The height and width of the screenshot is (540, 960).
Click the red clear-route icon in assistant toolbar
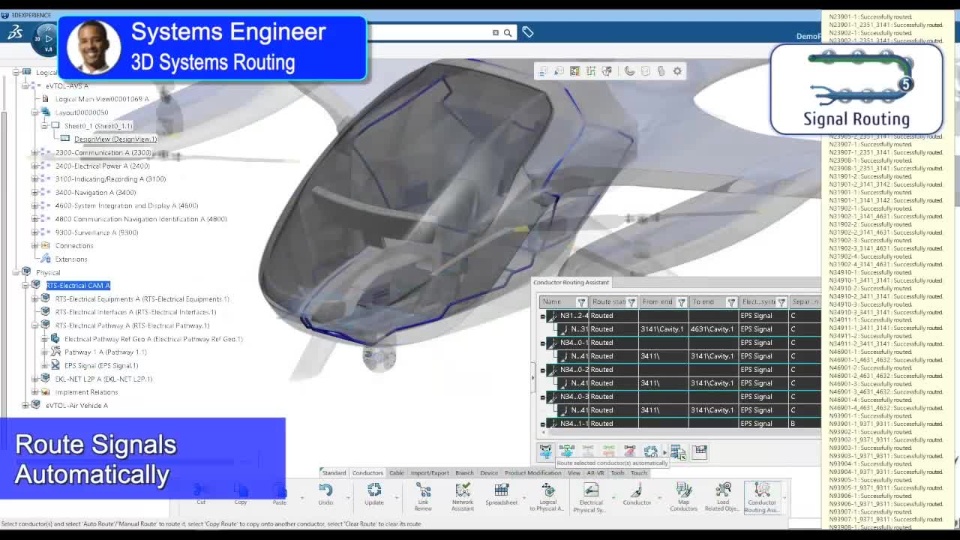click(629, 452)
